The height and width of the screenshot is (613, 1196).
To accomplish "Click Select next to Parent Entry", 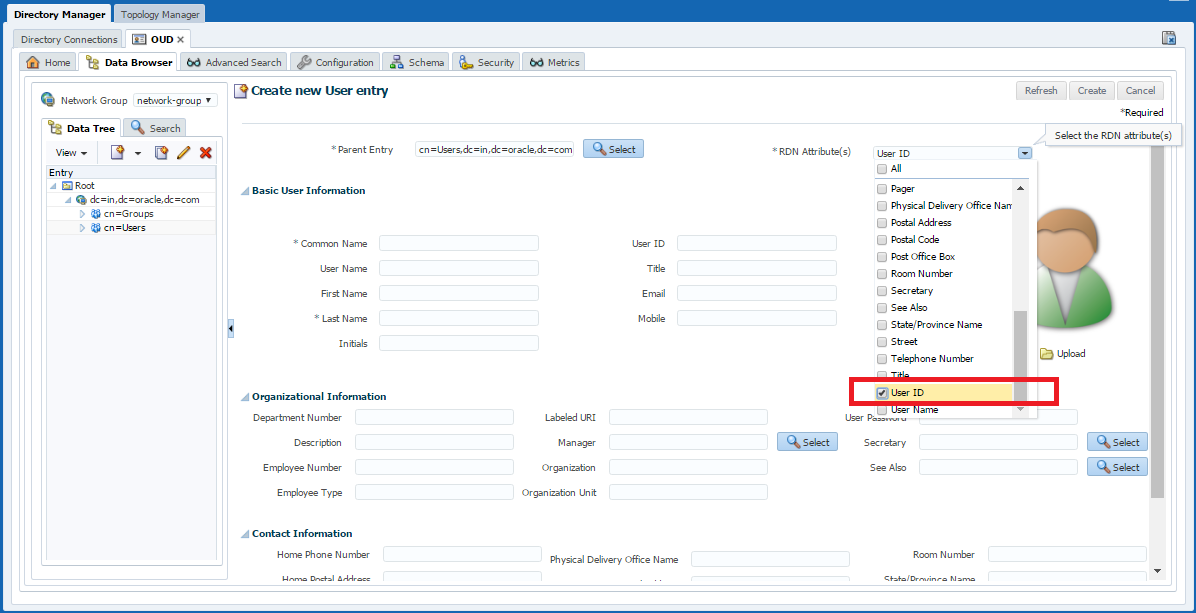I will tap(613, 149).
